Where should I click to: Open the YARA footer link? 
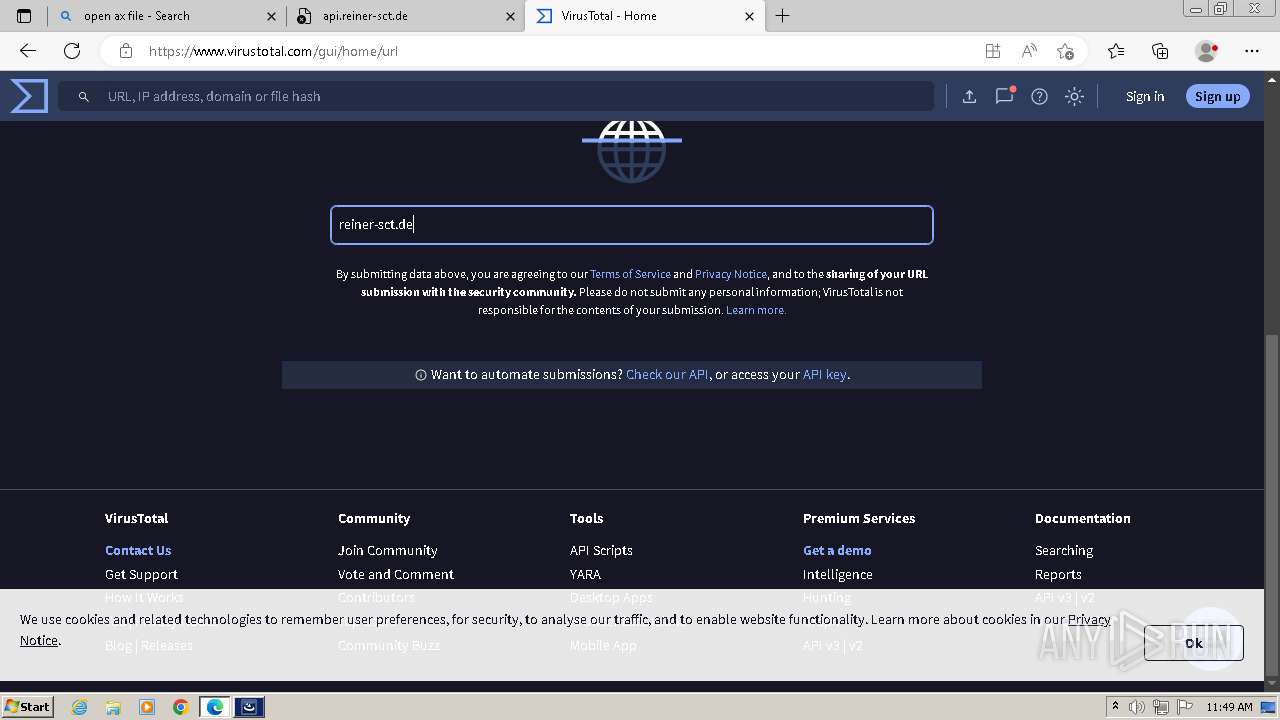tap(585, 574)
